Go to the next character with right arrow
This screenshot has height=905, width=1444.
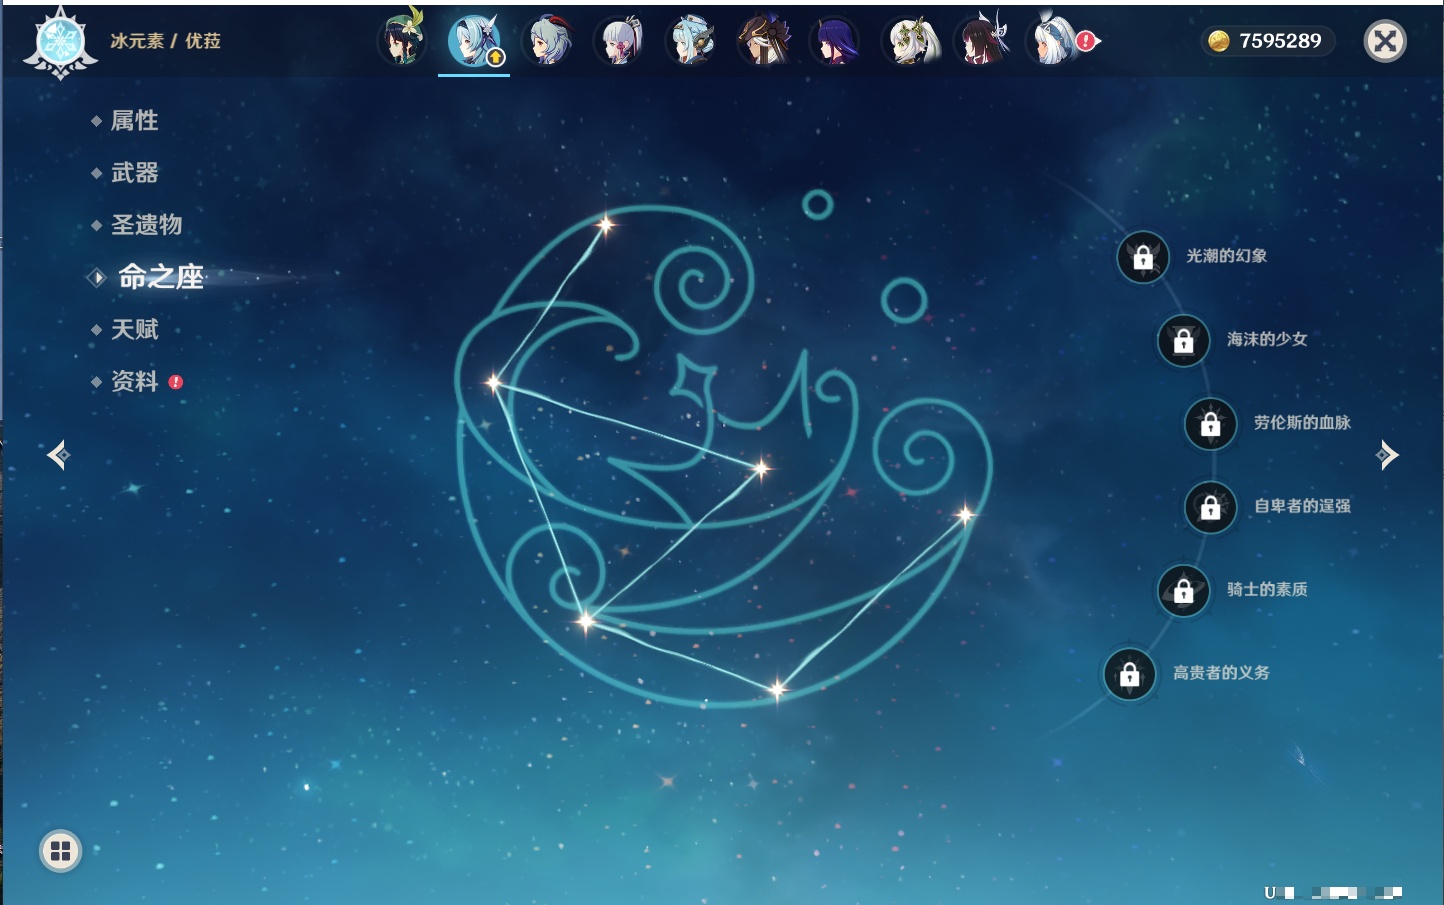point(1386,455)
